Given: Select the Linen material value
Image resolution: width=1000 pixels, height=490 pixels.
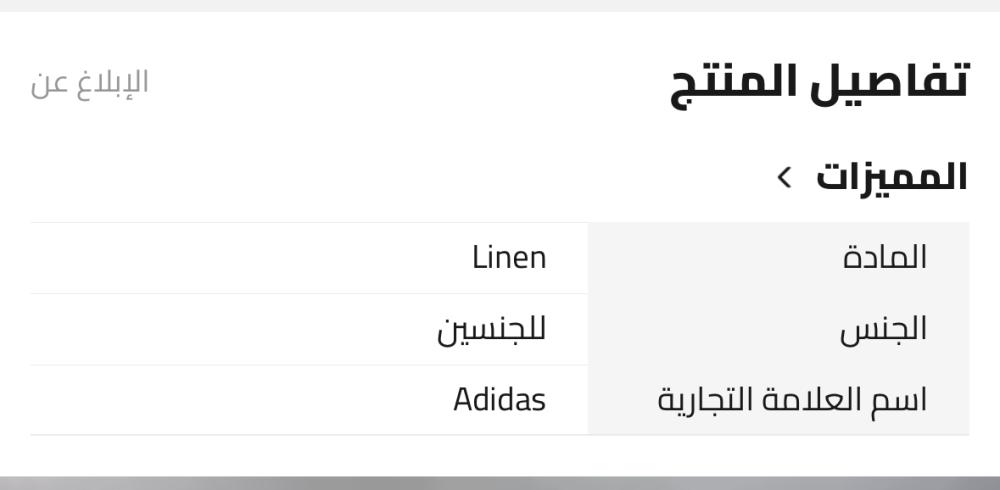Looking at the screenshot, I should click(509, 258).
